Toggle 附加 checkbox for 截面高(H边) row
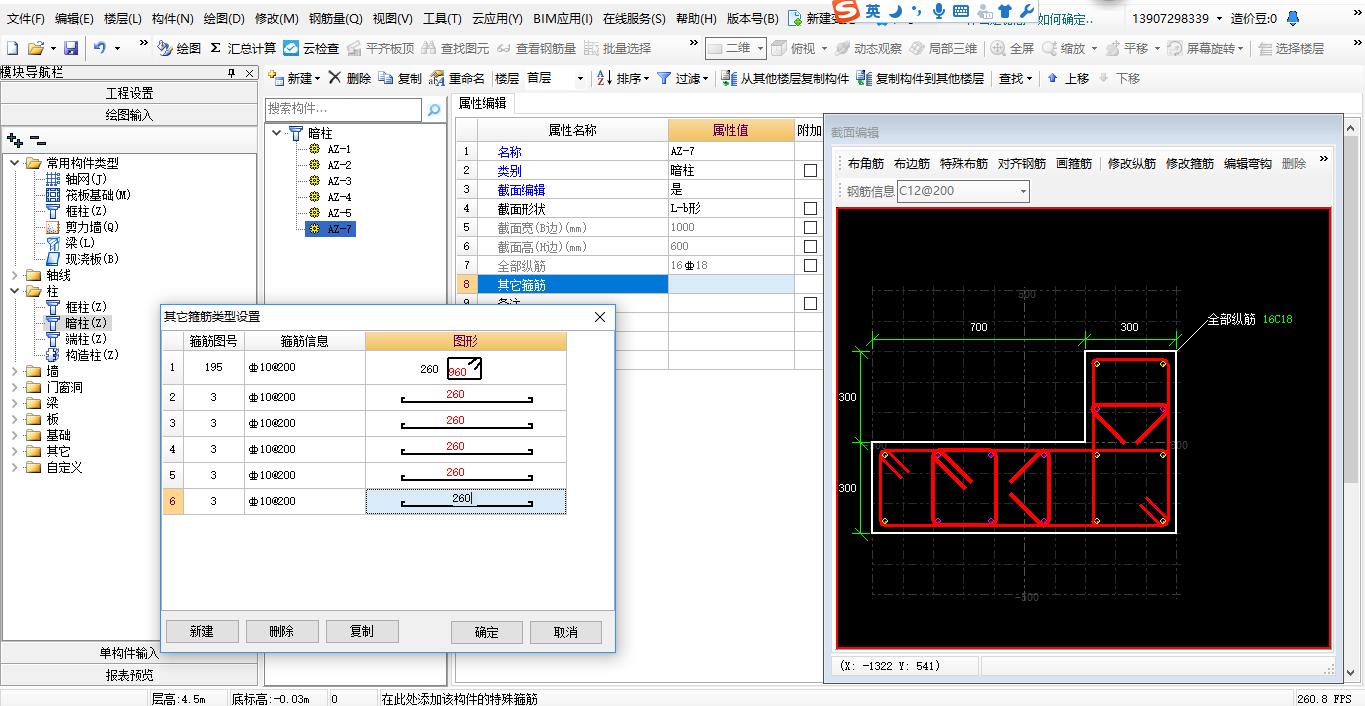The image size is (1365, 706). (x=810, y=247)
